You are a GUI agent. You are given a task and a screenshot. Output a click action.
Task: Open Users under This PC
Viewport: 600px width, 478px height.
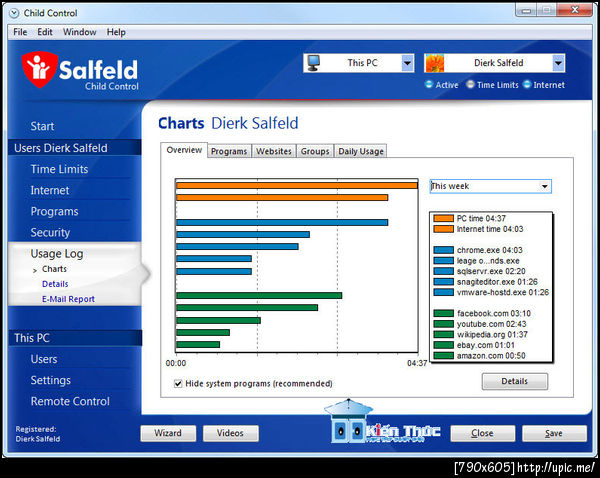coord(44,359)
